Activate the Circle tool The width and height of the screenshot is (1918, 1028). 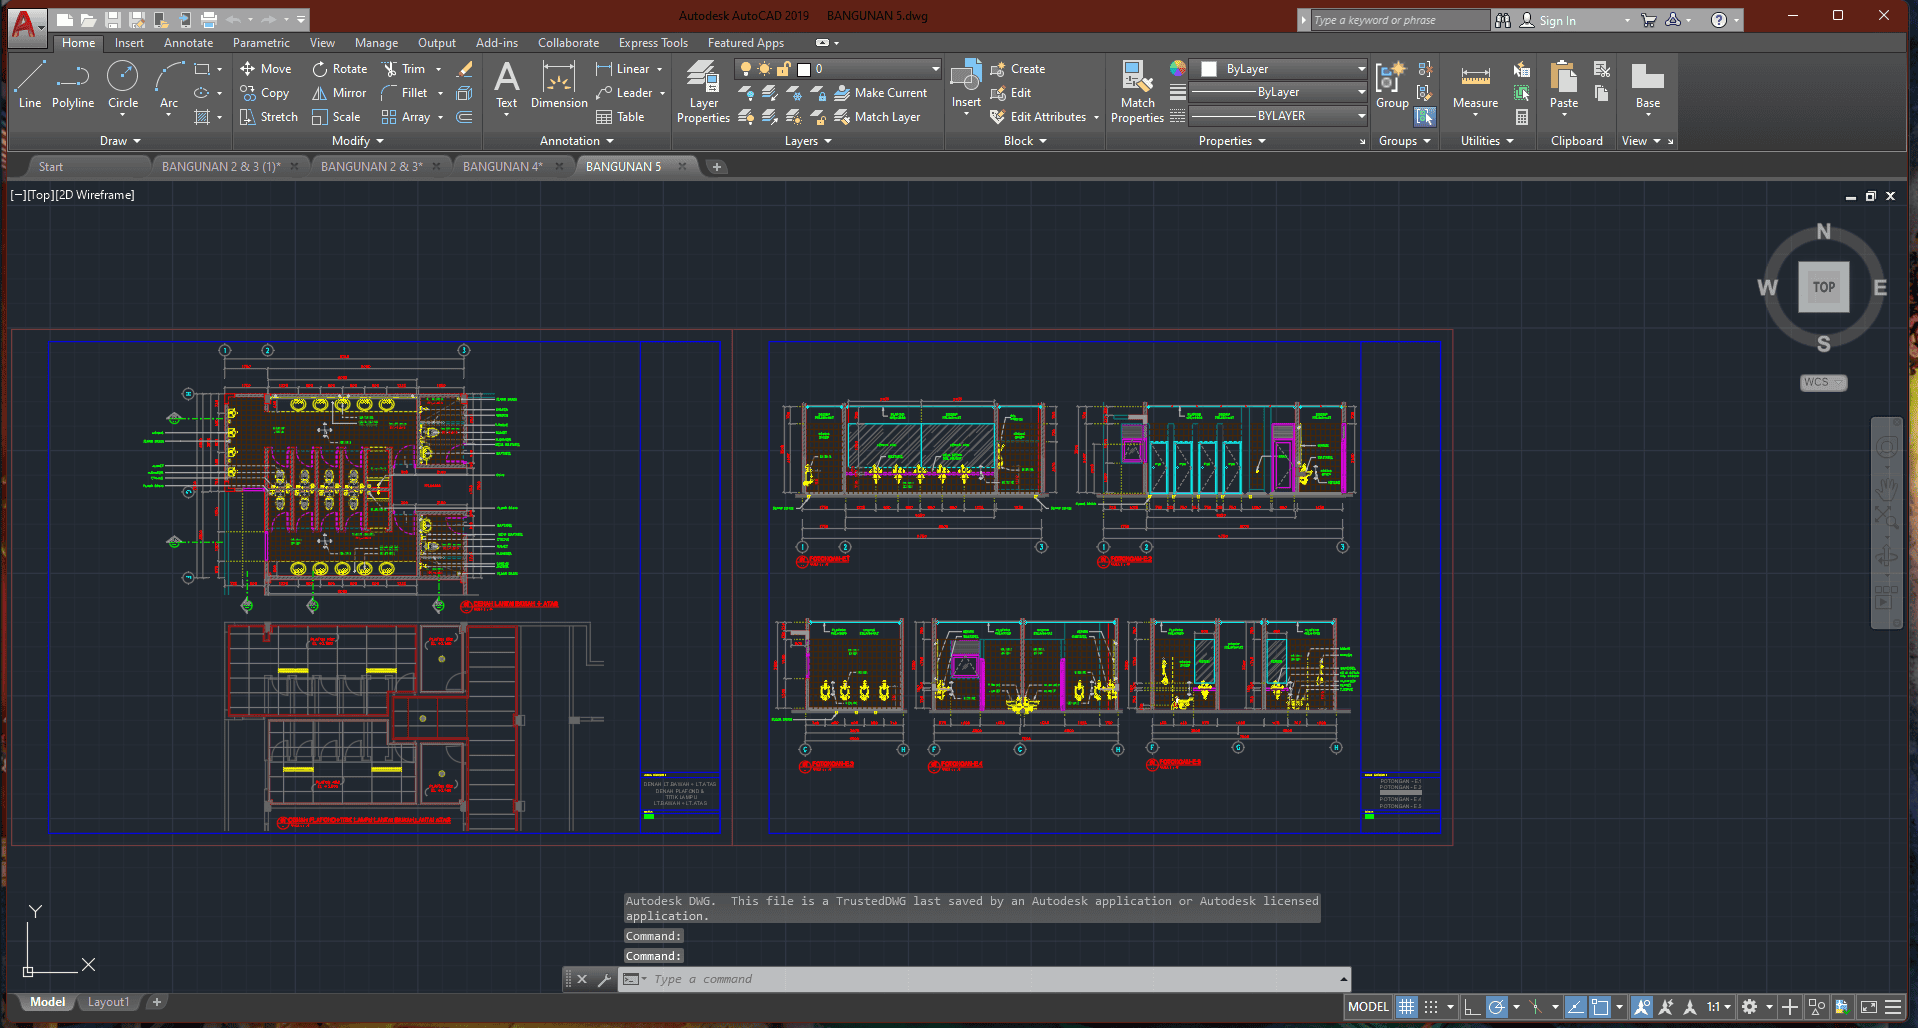click(123, 83)
